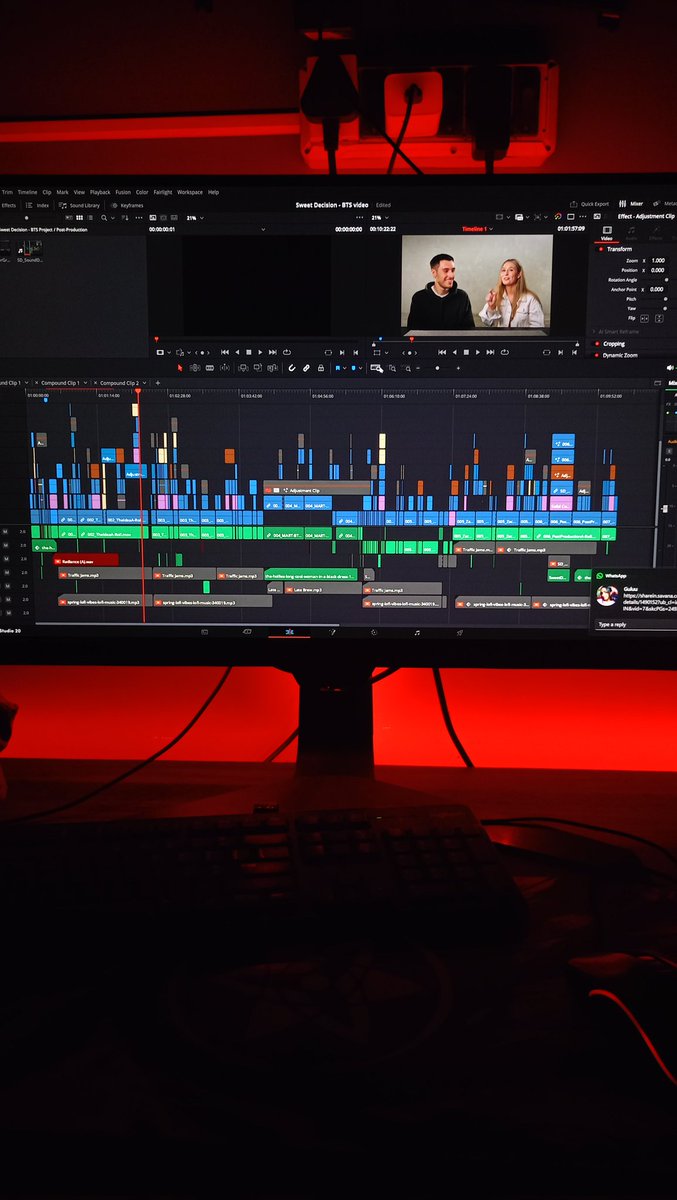Toggle loop in the timeline viewer
This screenshot has width=677, height=1200.
point(504,352)
